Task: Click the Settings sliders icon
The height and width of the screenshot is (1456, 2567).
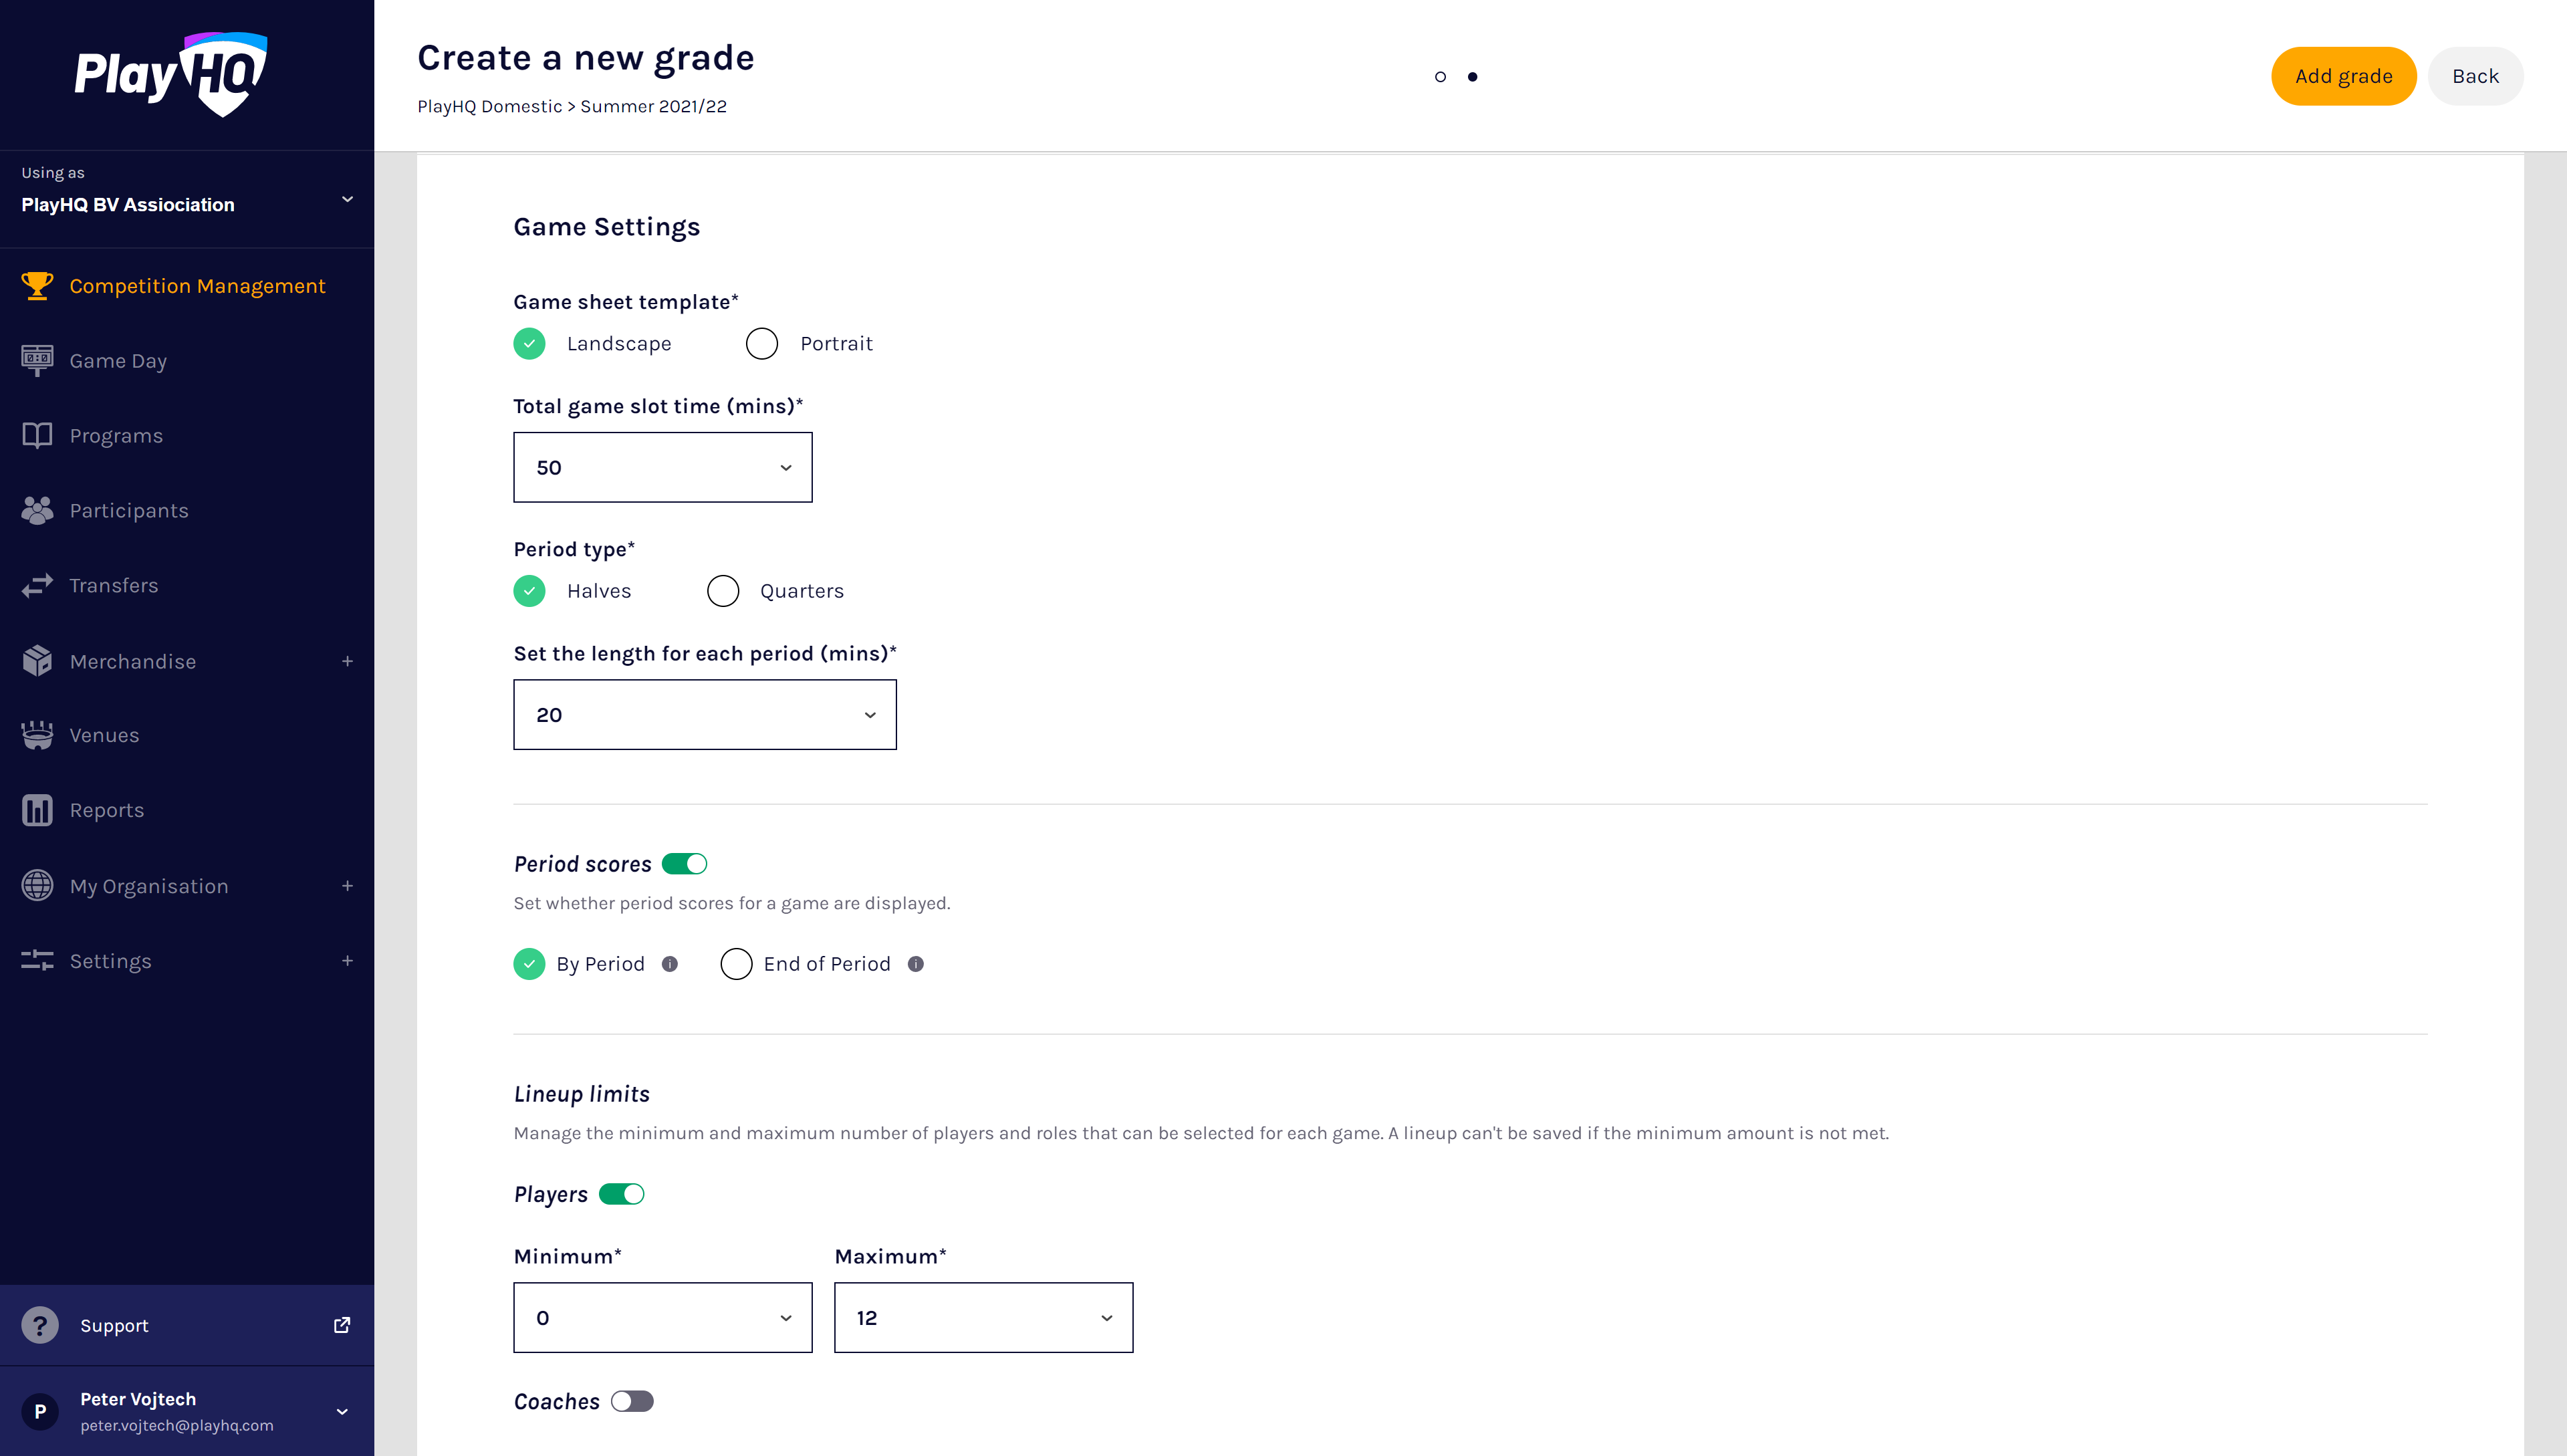Action: pyautogui.click(x=37, y=961)
